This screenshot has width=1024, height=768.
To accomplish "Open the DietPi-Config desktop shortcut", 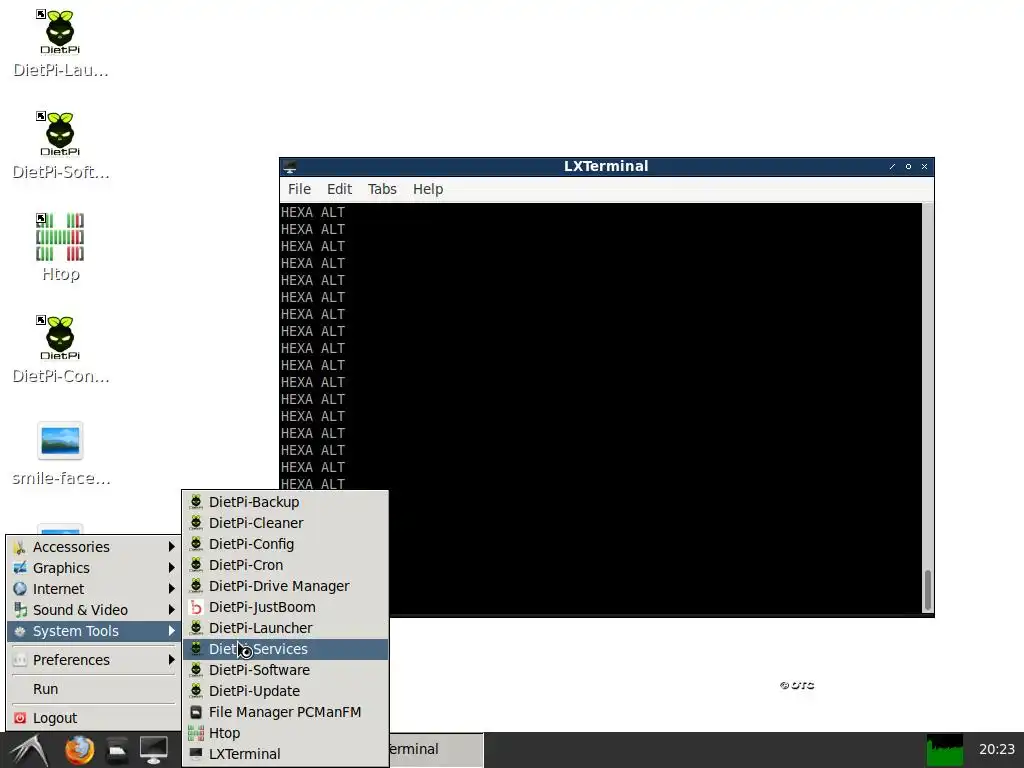I will tap(60, 349).
